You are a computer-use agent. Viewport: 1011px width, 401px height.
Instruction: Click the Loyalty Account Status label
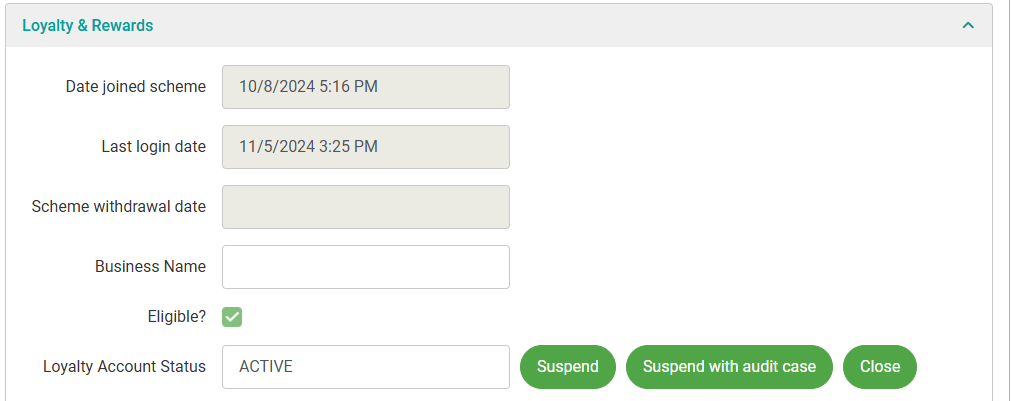click(x=124, y=367)
